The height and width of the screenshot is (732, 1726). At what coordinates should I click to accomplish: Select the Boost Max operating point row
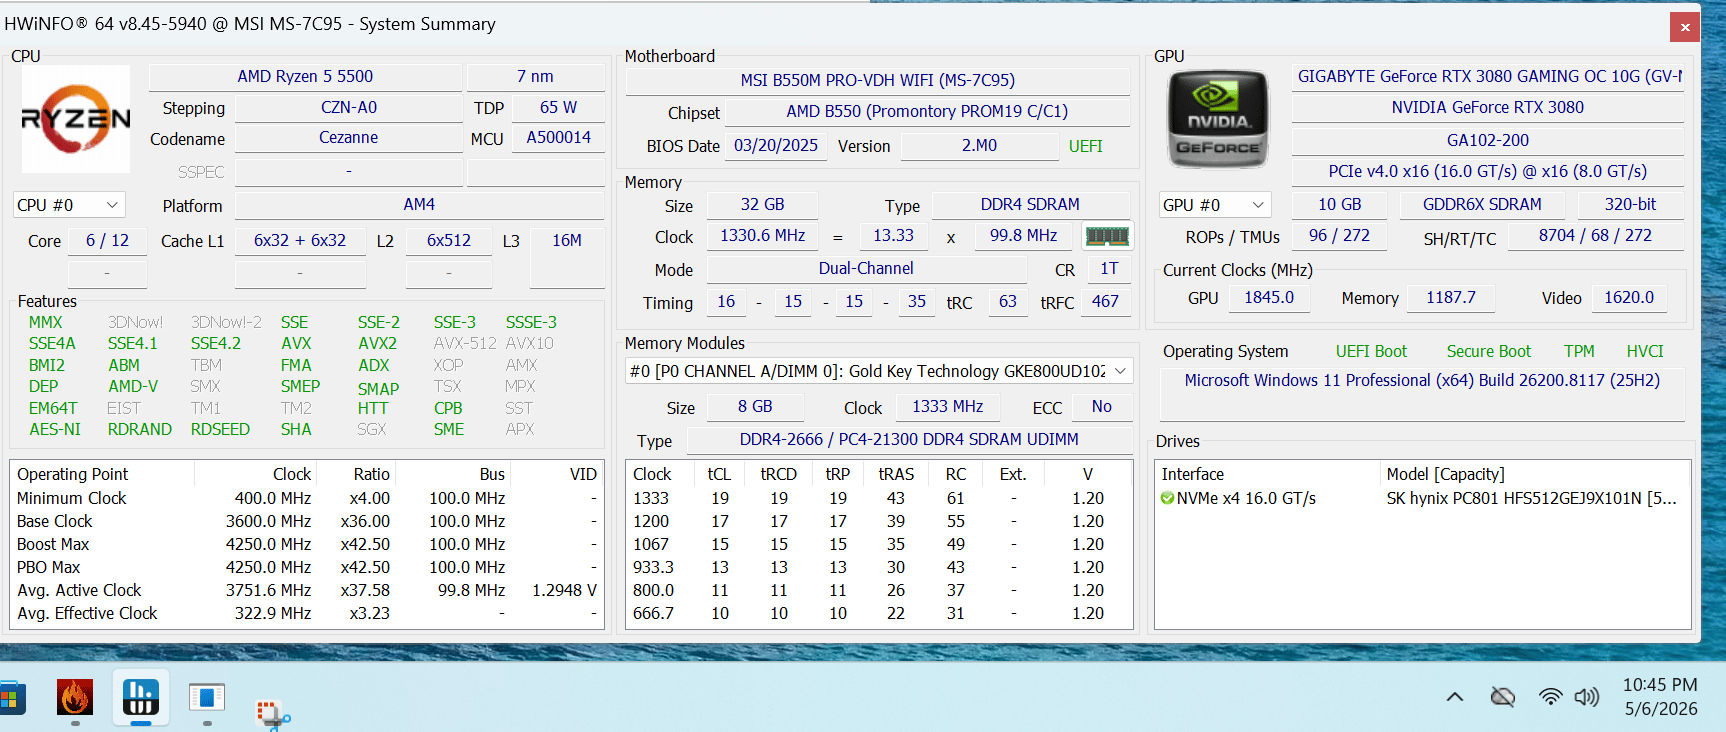click(x=307, y=545)
